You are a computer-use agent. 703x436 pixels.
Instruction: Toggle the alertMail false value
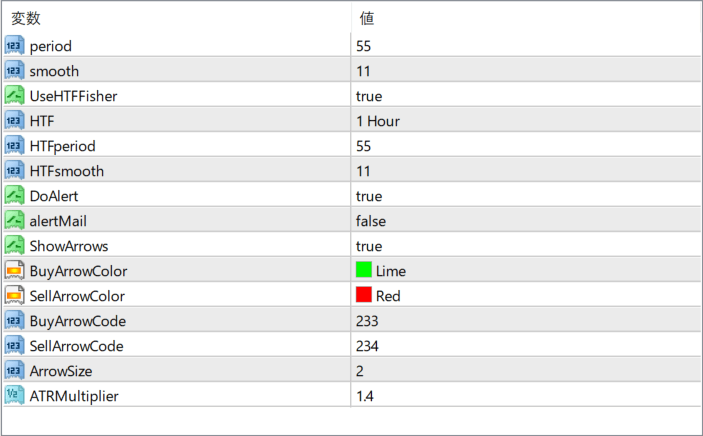(526, 221)
